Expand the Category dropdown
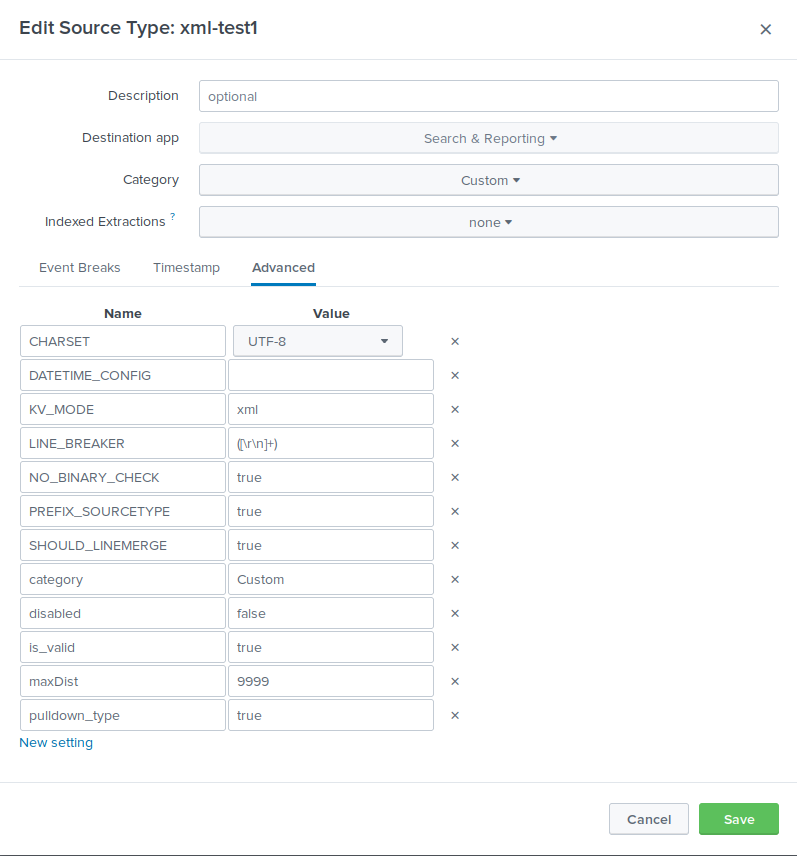 (x=489, y=180)
